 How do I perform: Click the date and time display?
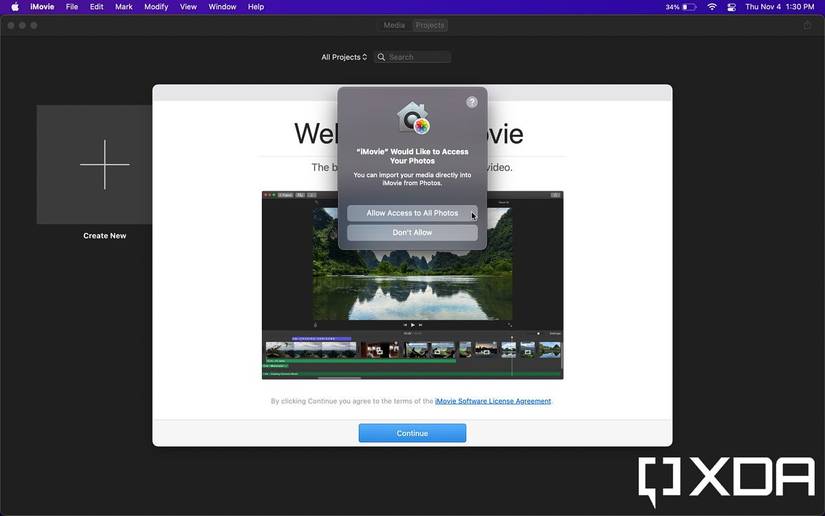click(x=780, y=7)
